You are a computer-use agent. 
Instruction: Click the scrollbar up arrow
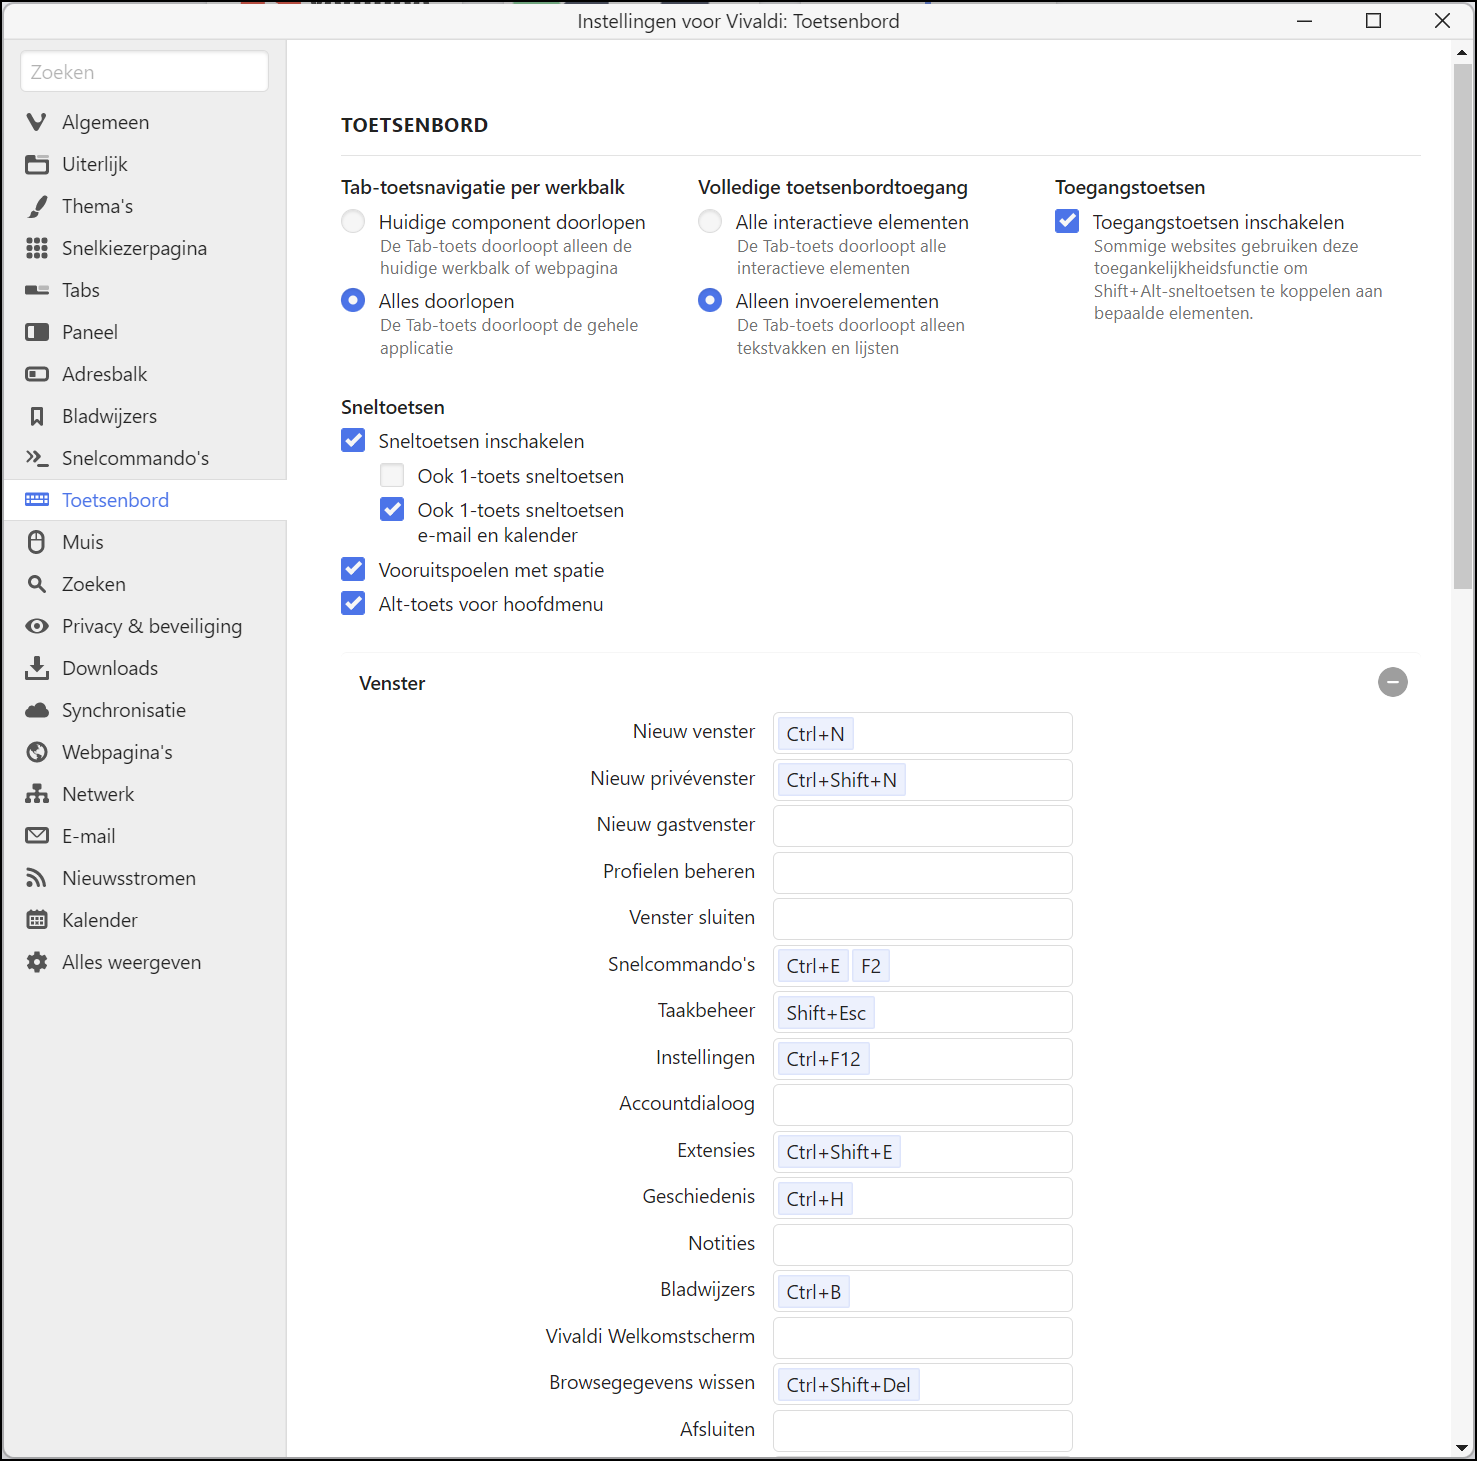coord(1462,52)
